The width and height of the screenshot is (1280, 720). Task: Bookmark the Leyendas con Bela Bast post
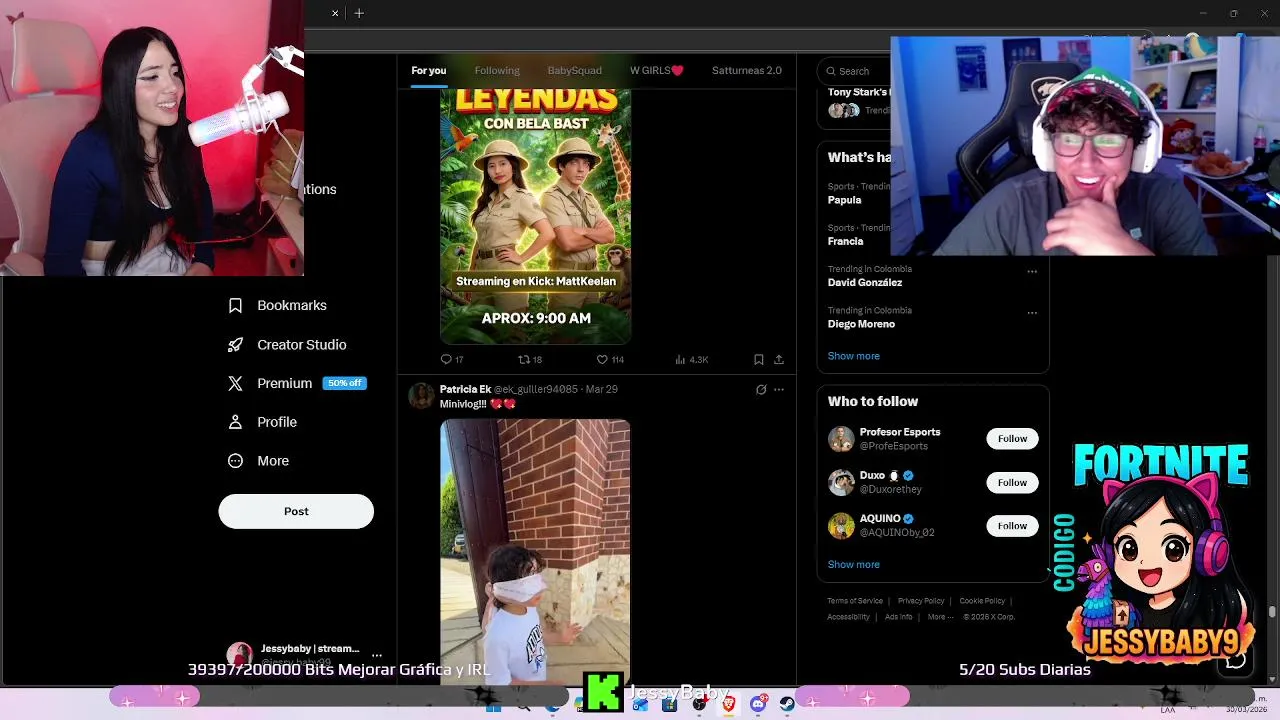coord(759,359)
